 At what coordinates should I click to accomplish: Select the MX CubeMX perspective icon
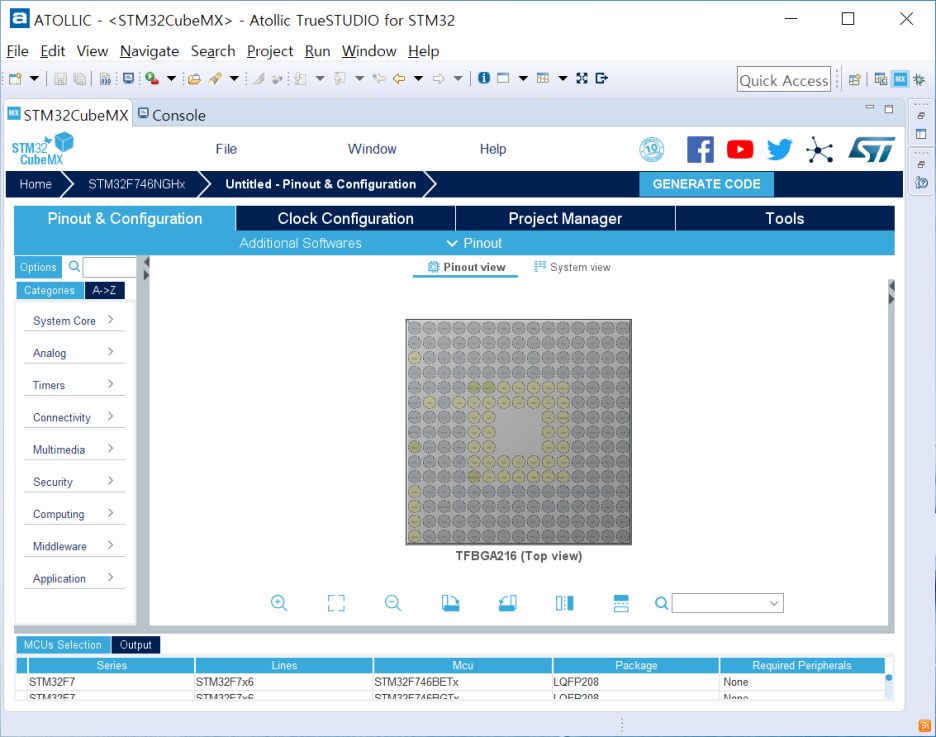900,79
